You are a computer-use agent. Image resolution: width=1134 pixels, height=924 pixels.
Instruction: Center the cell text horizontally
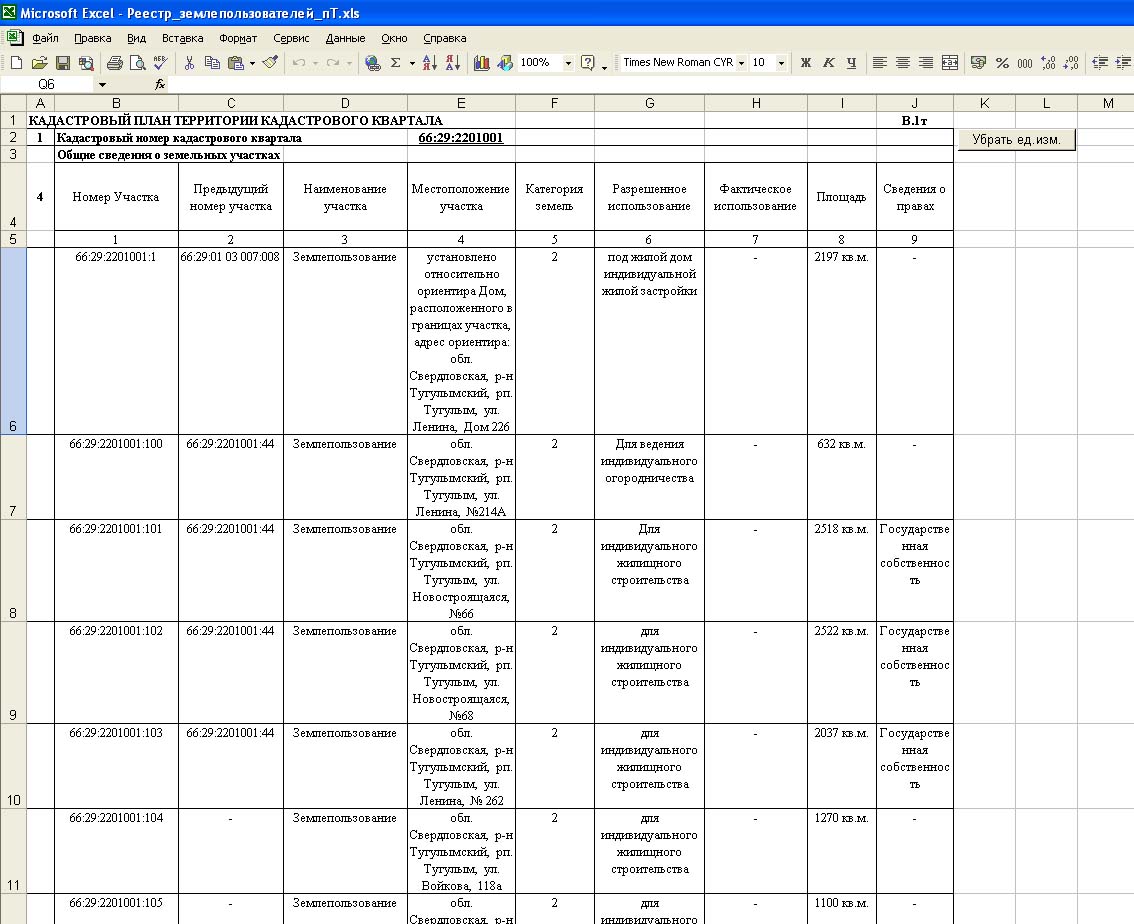(903, 63)
